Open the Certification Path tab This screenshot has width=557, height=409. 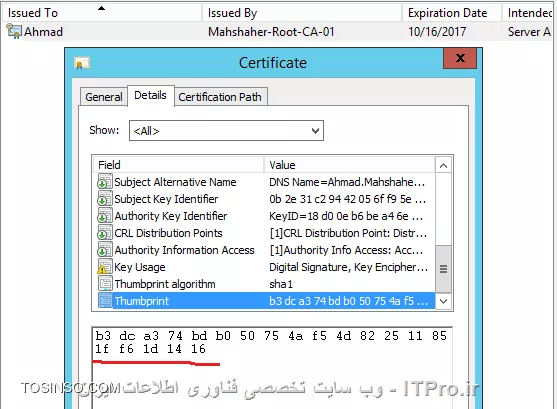click(x=220, y=97)
